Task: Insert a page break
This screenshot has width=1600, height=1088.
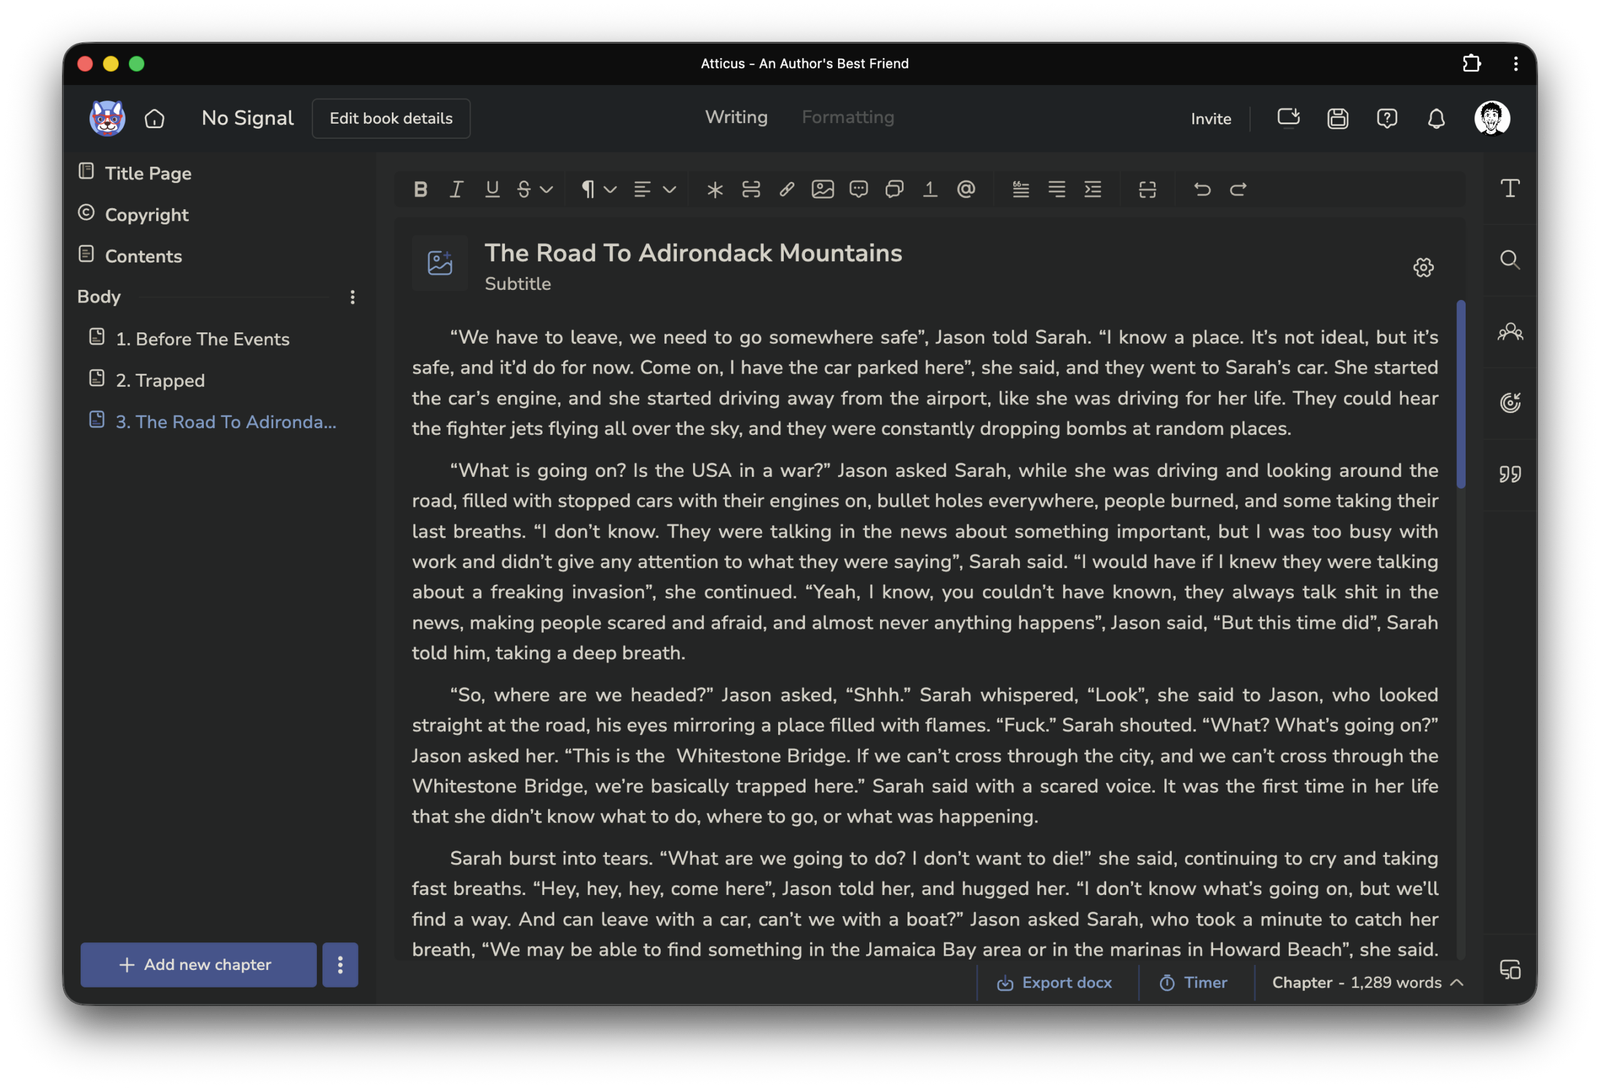Action: (x=751, y=189)
